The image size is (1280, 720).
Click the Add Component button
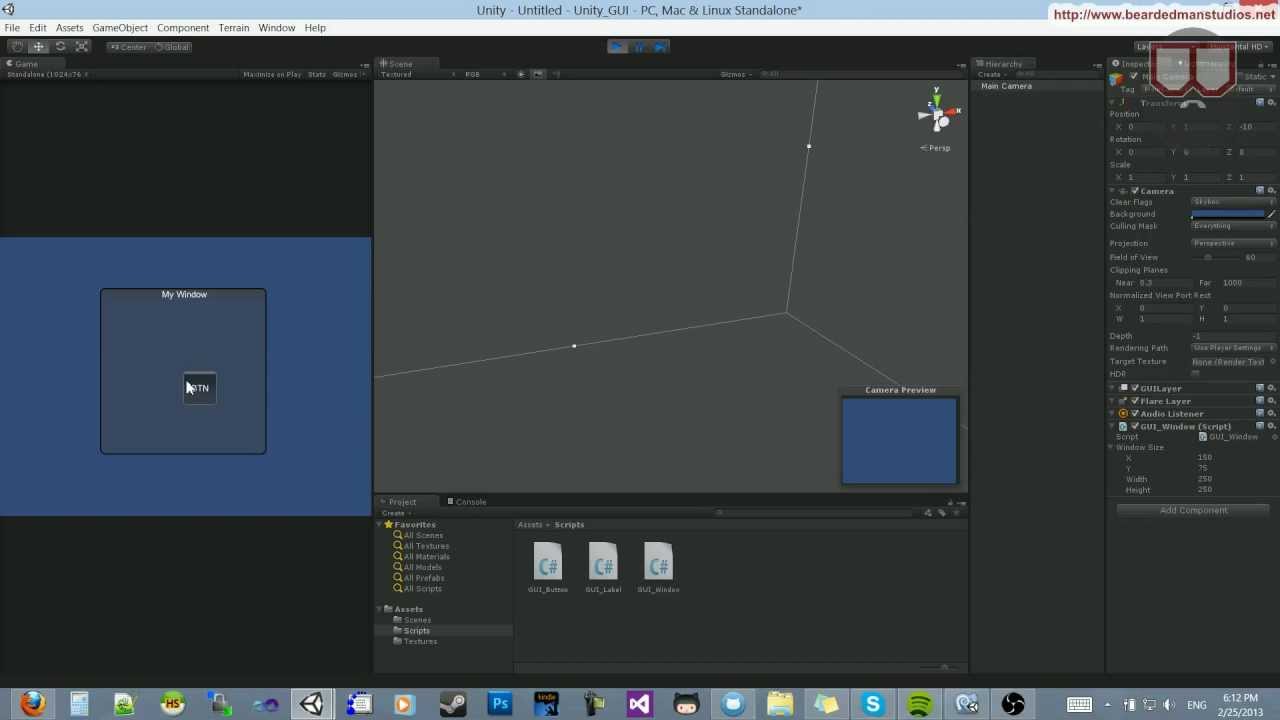point(1192,511)
